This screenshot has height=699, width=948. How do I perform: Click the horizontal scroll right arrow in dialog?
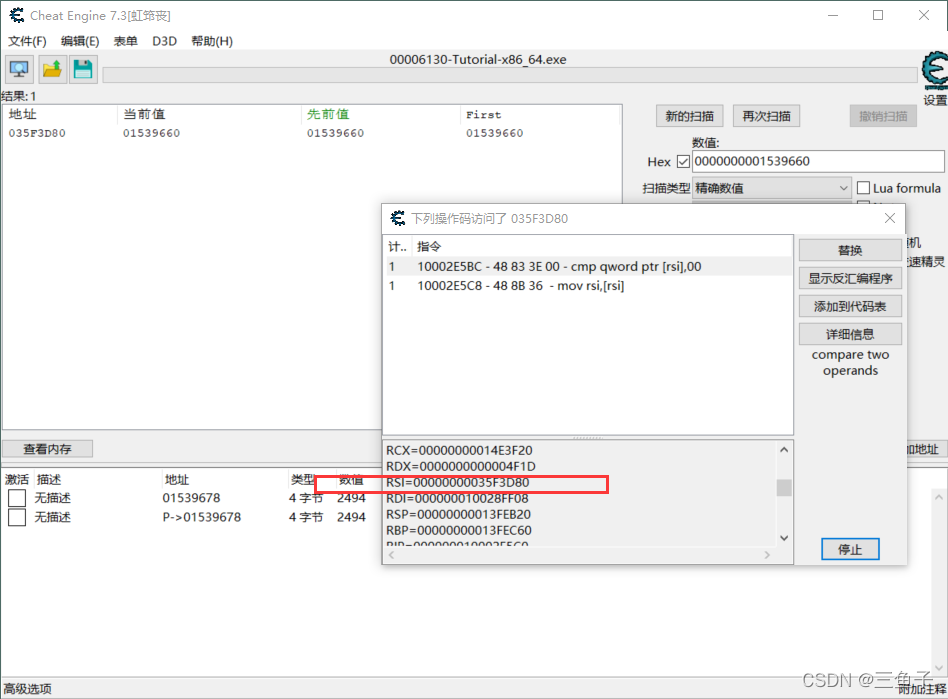[x=767, y=555]
